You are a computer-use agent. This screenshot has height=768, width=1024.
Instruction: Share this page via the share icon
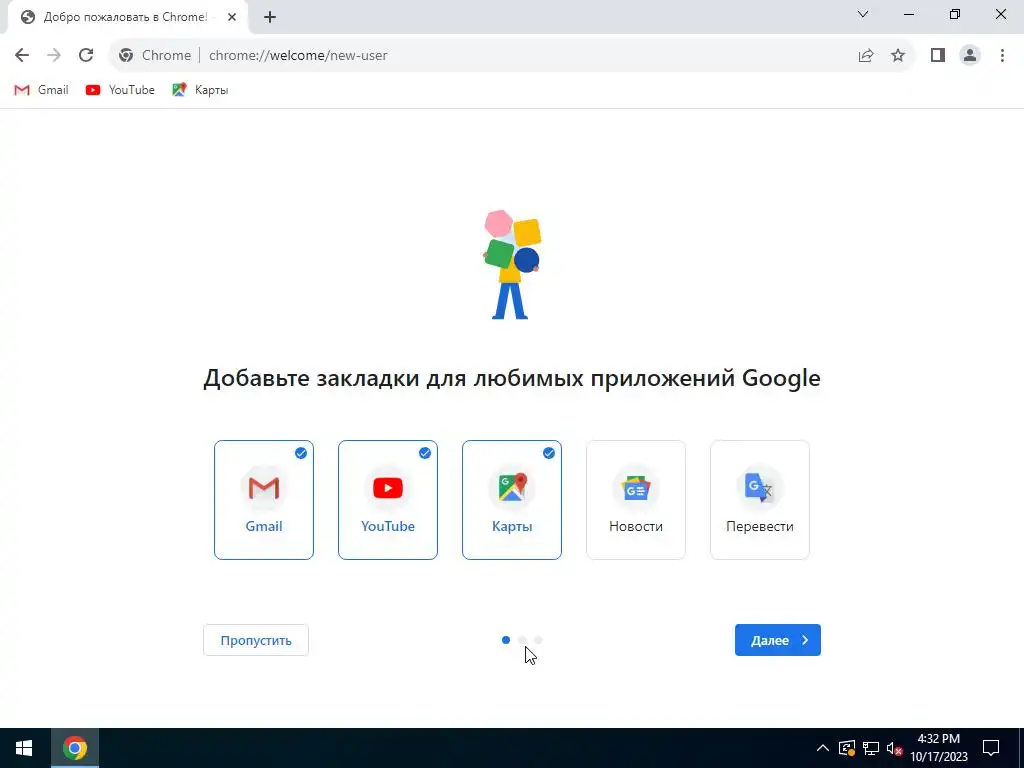tap(866, 56)
